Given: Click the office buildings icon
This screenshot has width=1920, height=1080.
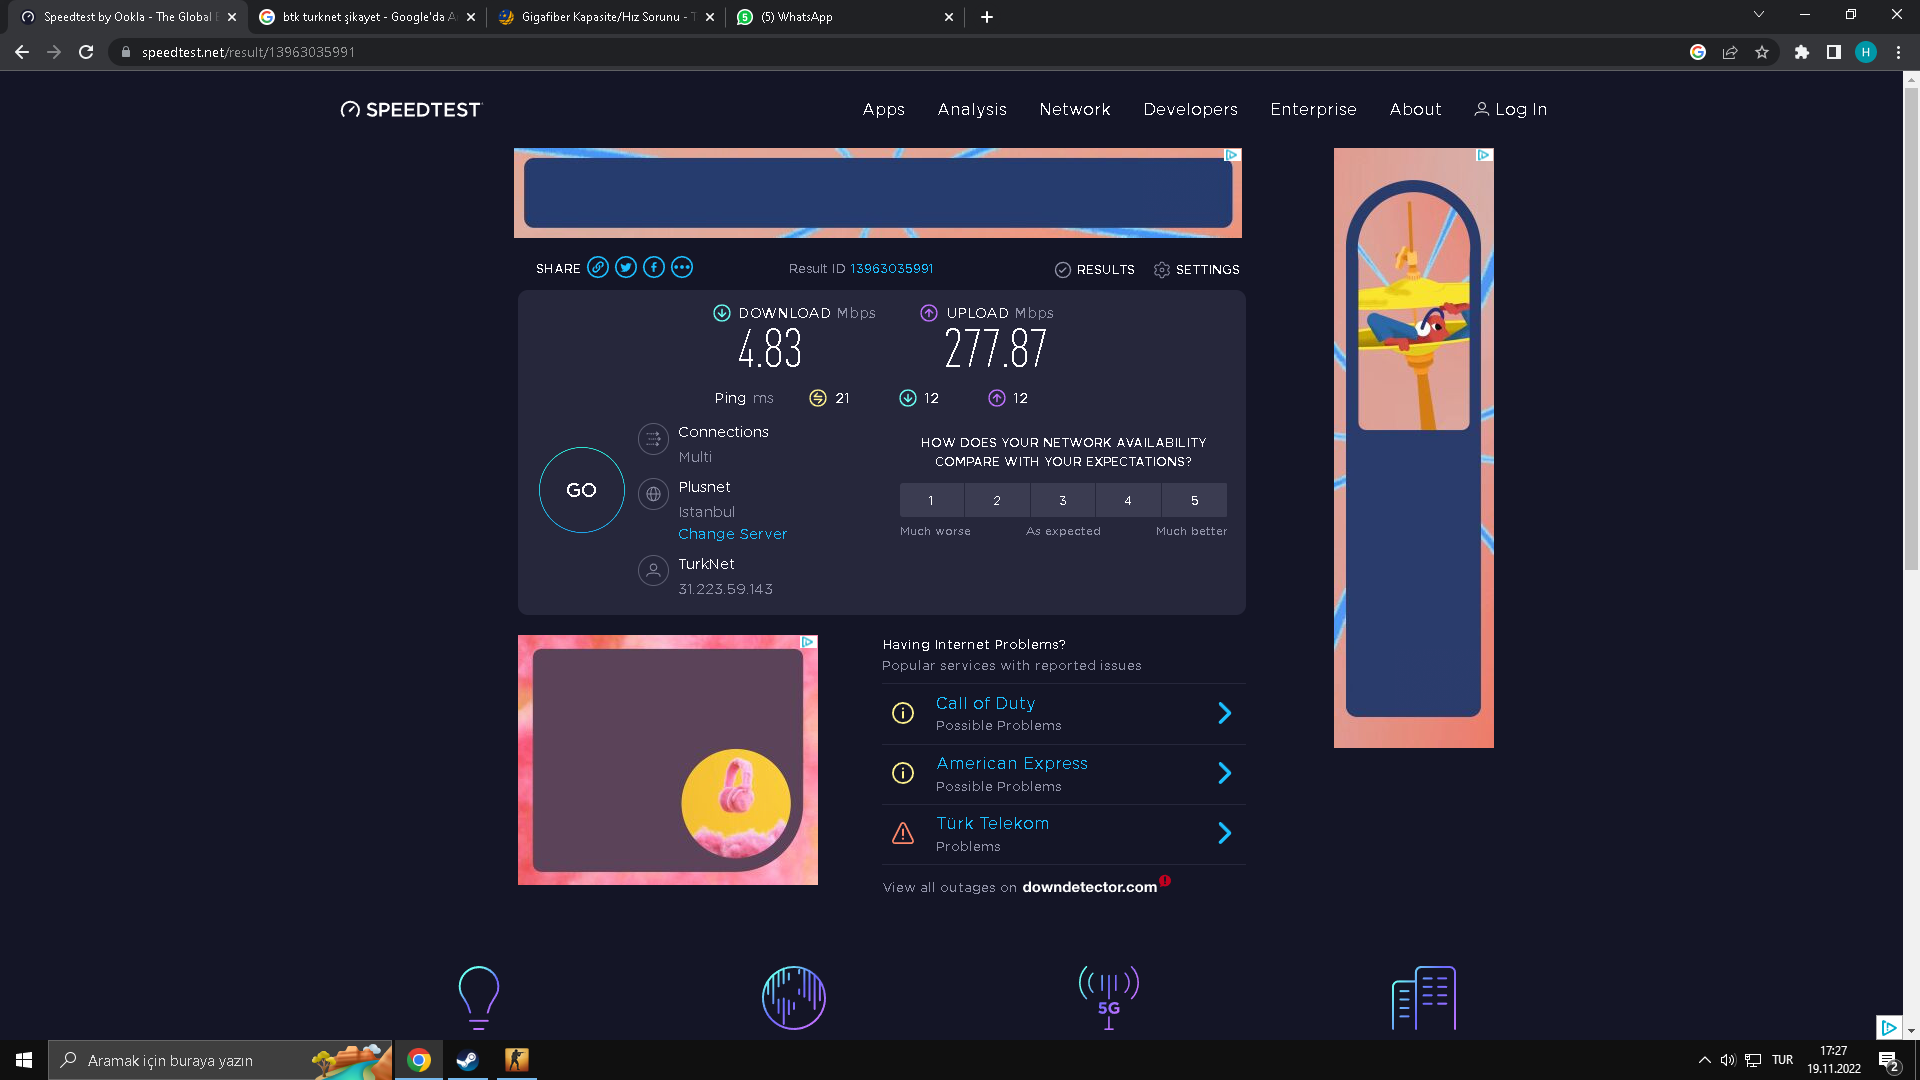Looking at the screenshot, I should pyautogui.click(x=1424, y=997).
